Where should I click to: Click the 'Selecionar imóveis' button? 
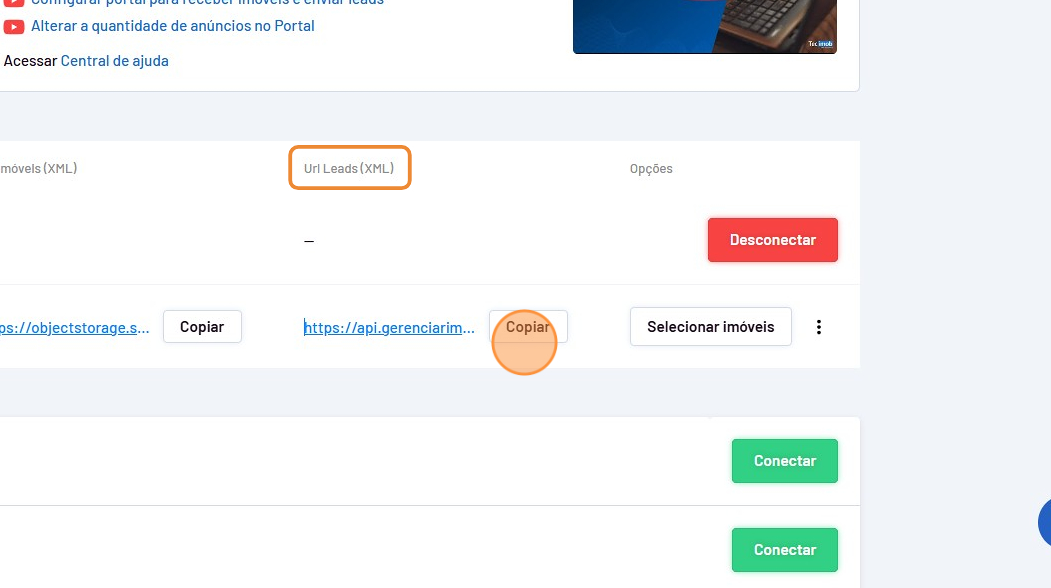pos(710,327)
